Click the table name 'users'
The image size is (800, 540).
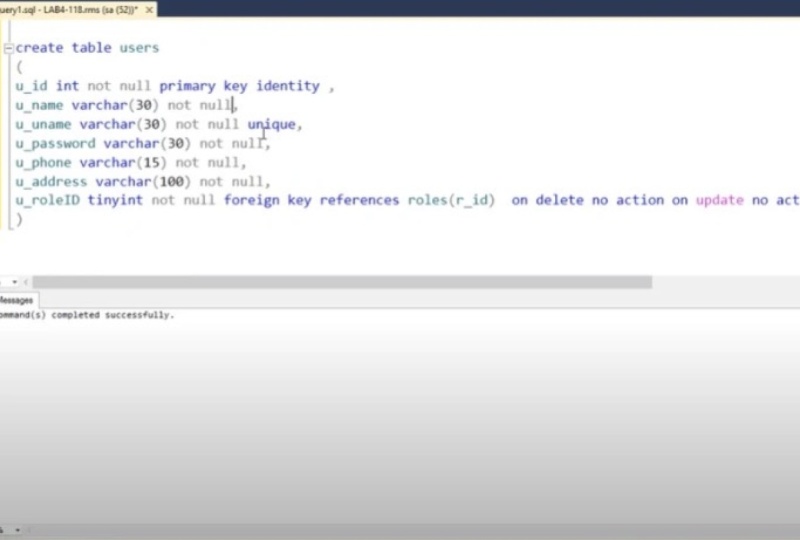point(139,47)
